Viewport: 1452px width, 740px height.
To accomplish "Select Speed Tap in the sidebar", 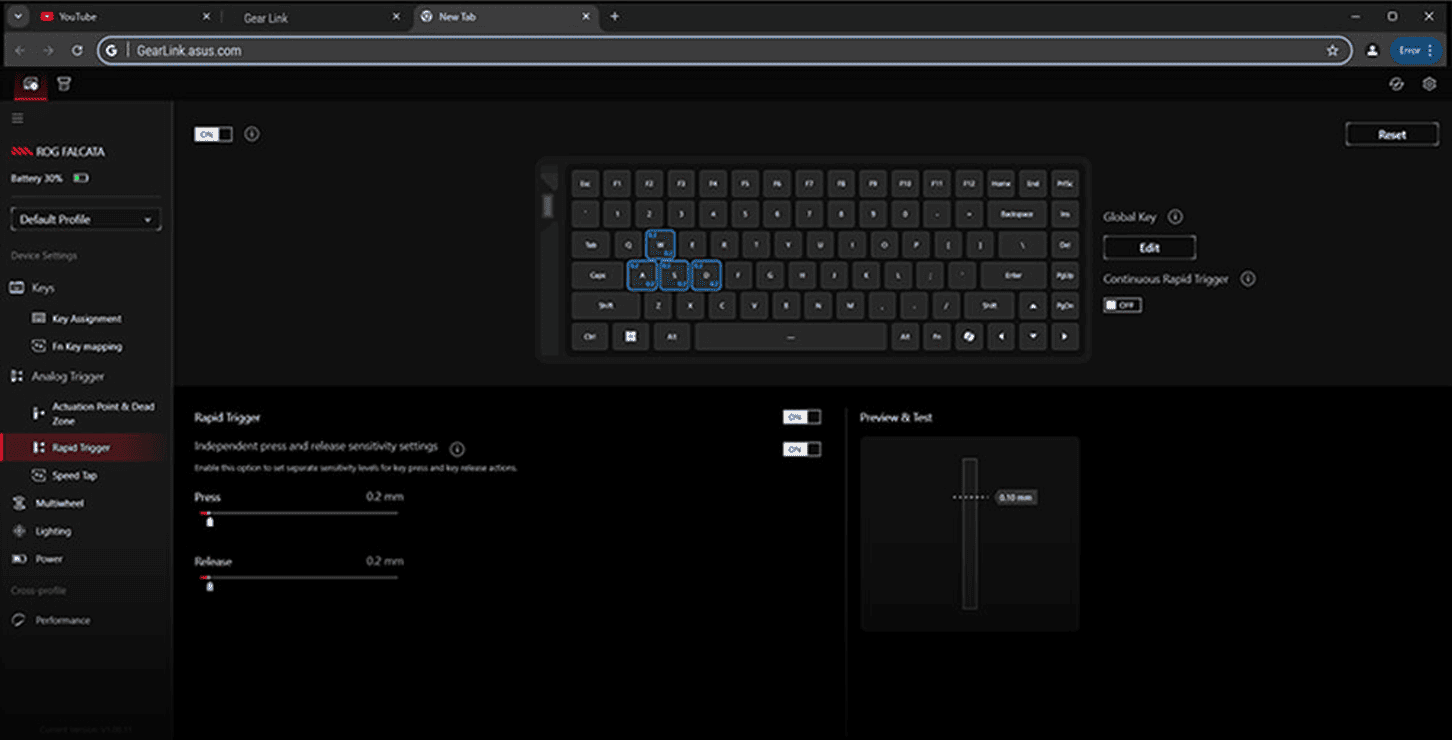I will coord(74,476).
